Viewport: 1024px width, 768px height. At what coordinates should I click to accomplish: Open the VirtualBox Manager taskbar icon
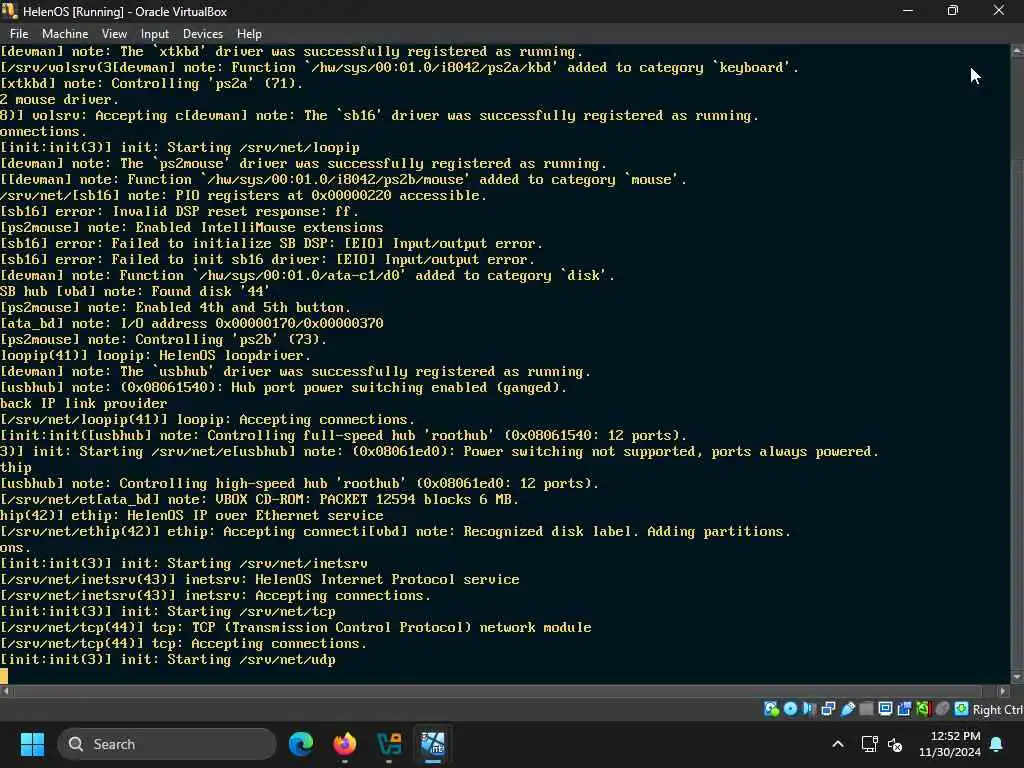pyautogui.click(x=389, y=744)
